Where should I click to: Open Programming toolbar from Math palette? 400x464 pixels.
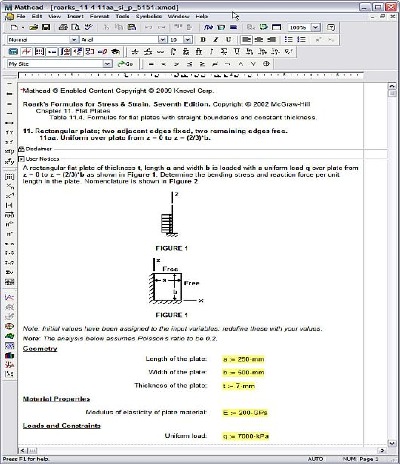pos(90,52)
